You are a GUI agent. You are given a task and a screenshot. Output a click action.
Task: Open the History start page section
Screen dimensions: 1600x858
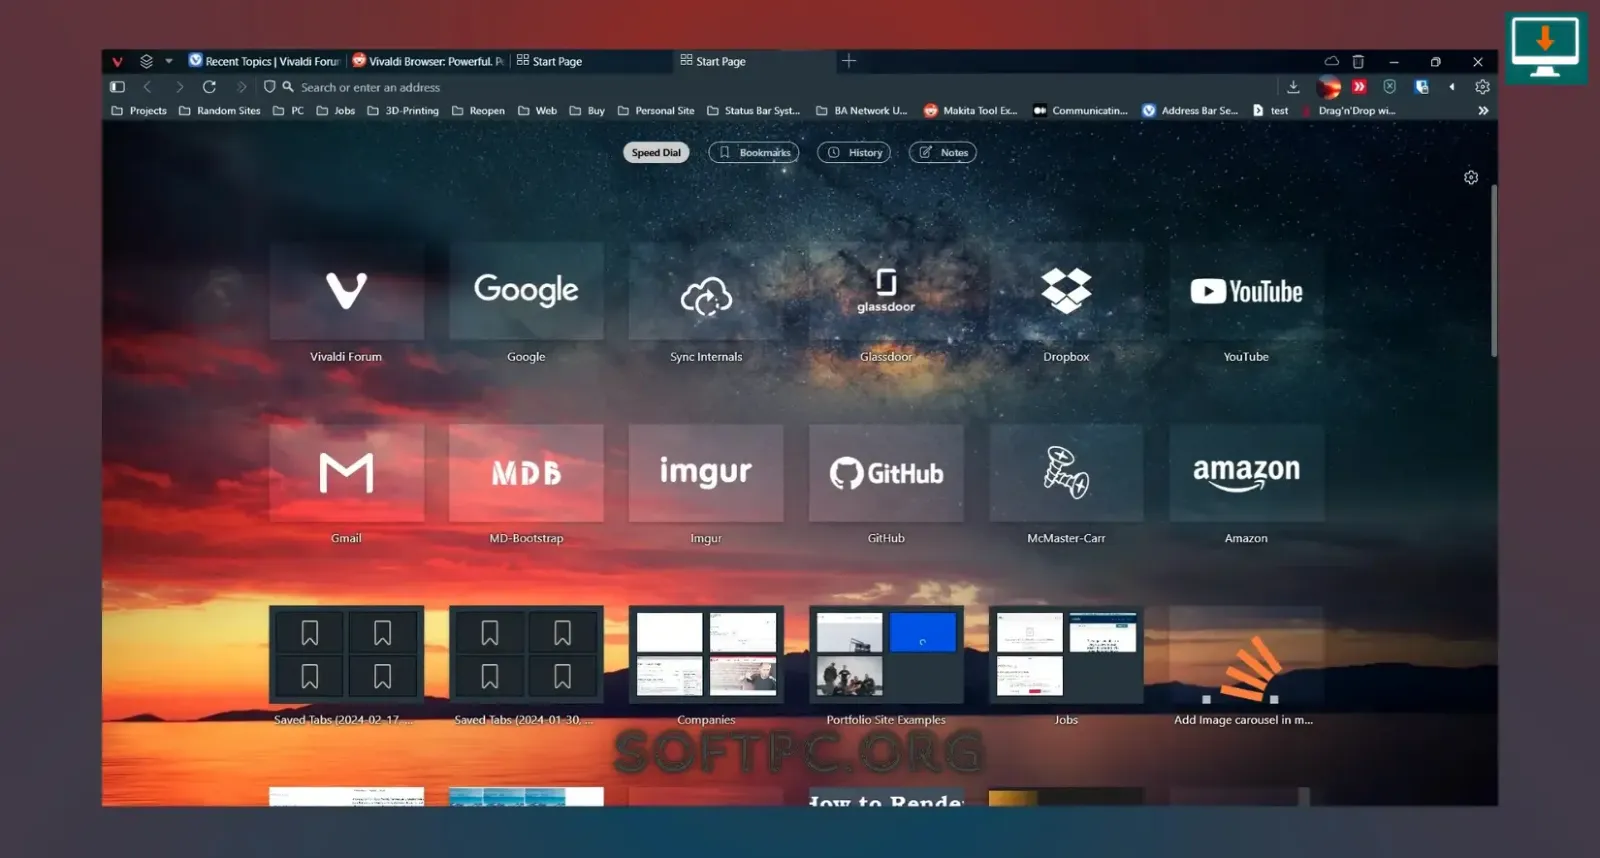click(x=854, y=152)
